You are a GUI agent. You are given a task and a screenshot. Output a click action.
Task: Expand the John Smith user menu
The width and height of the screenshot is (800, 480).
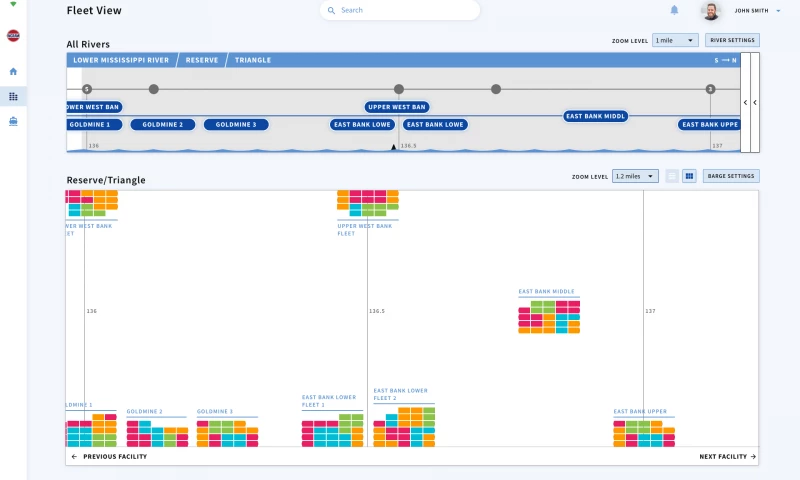click(x=778, y=11)
